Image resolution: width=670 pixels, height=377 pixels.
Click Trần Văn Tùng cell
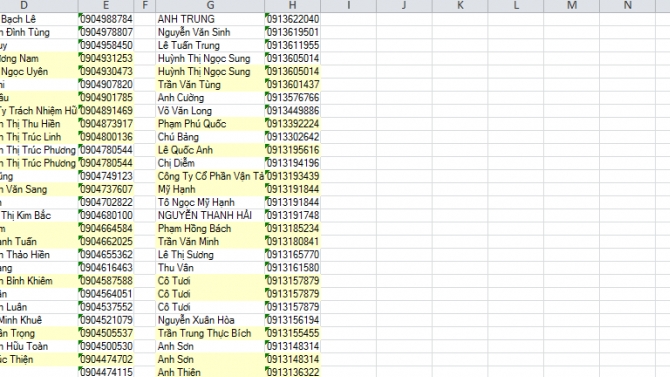(210, 85)
